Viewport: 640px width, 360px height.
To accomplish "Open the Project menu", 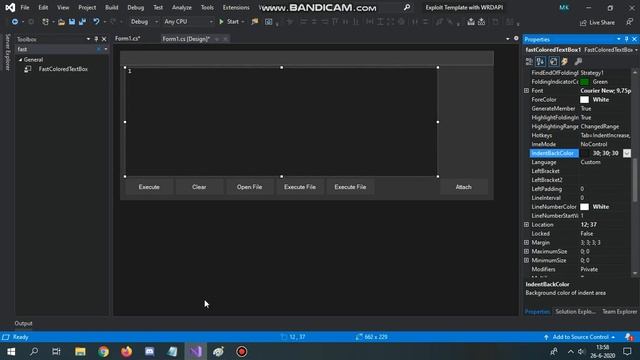I will tap(87, 7).
